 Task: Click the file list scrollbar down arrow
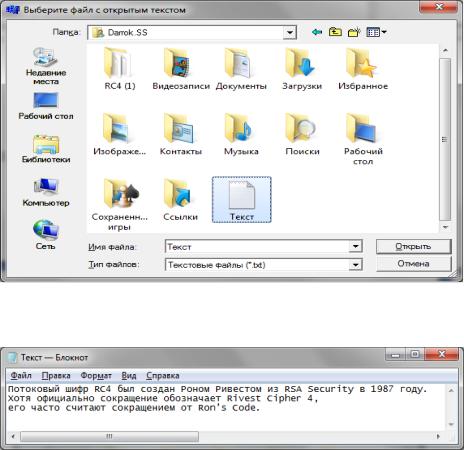click(445, 227)
